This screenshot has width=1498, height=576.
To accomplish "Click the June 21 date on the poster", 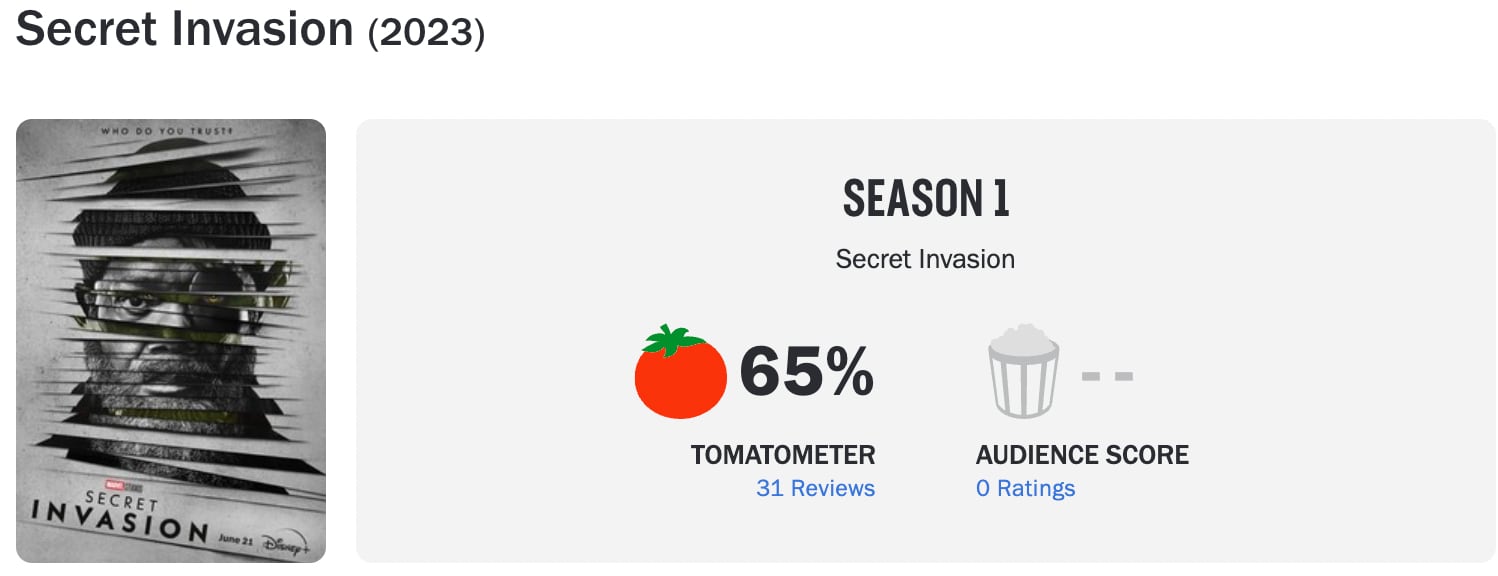I will (x=236, y=537).
